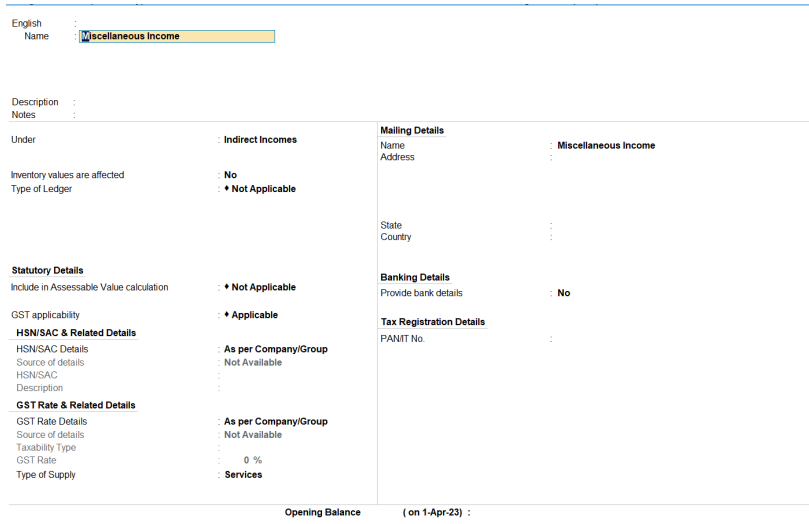Open HSN/SAC Details As per Company/Group list
809x524 pixels.
tap(275, 349)
